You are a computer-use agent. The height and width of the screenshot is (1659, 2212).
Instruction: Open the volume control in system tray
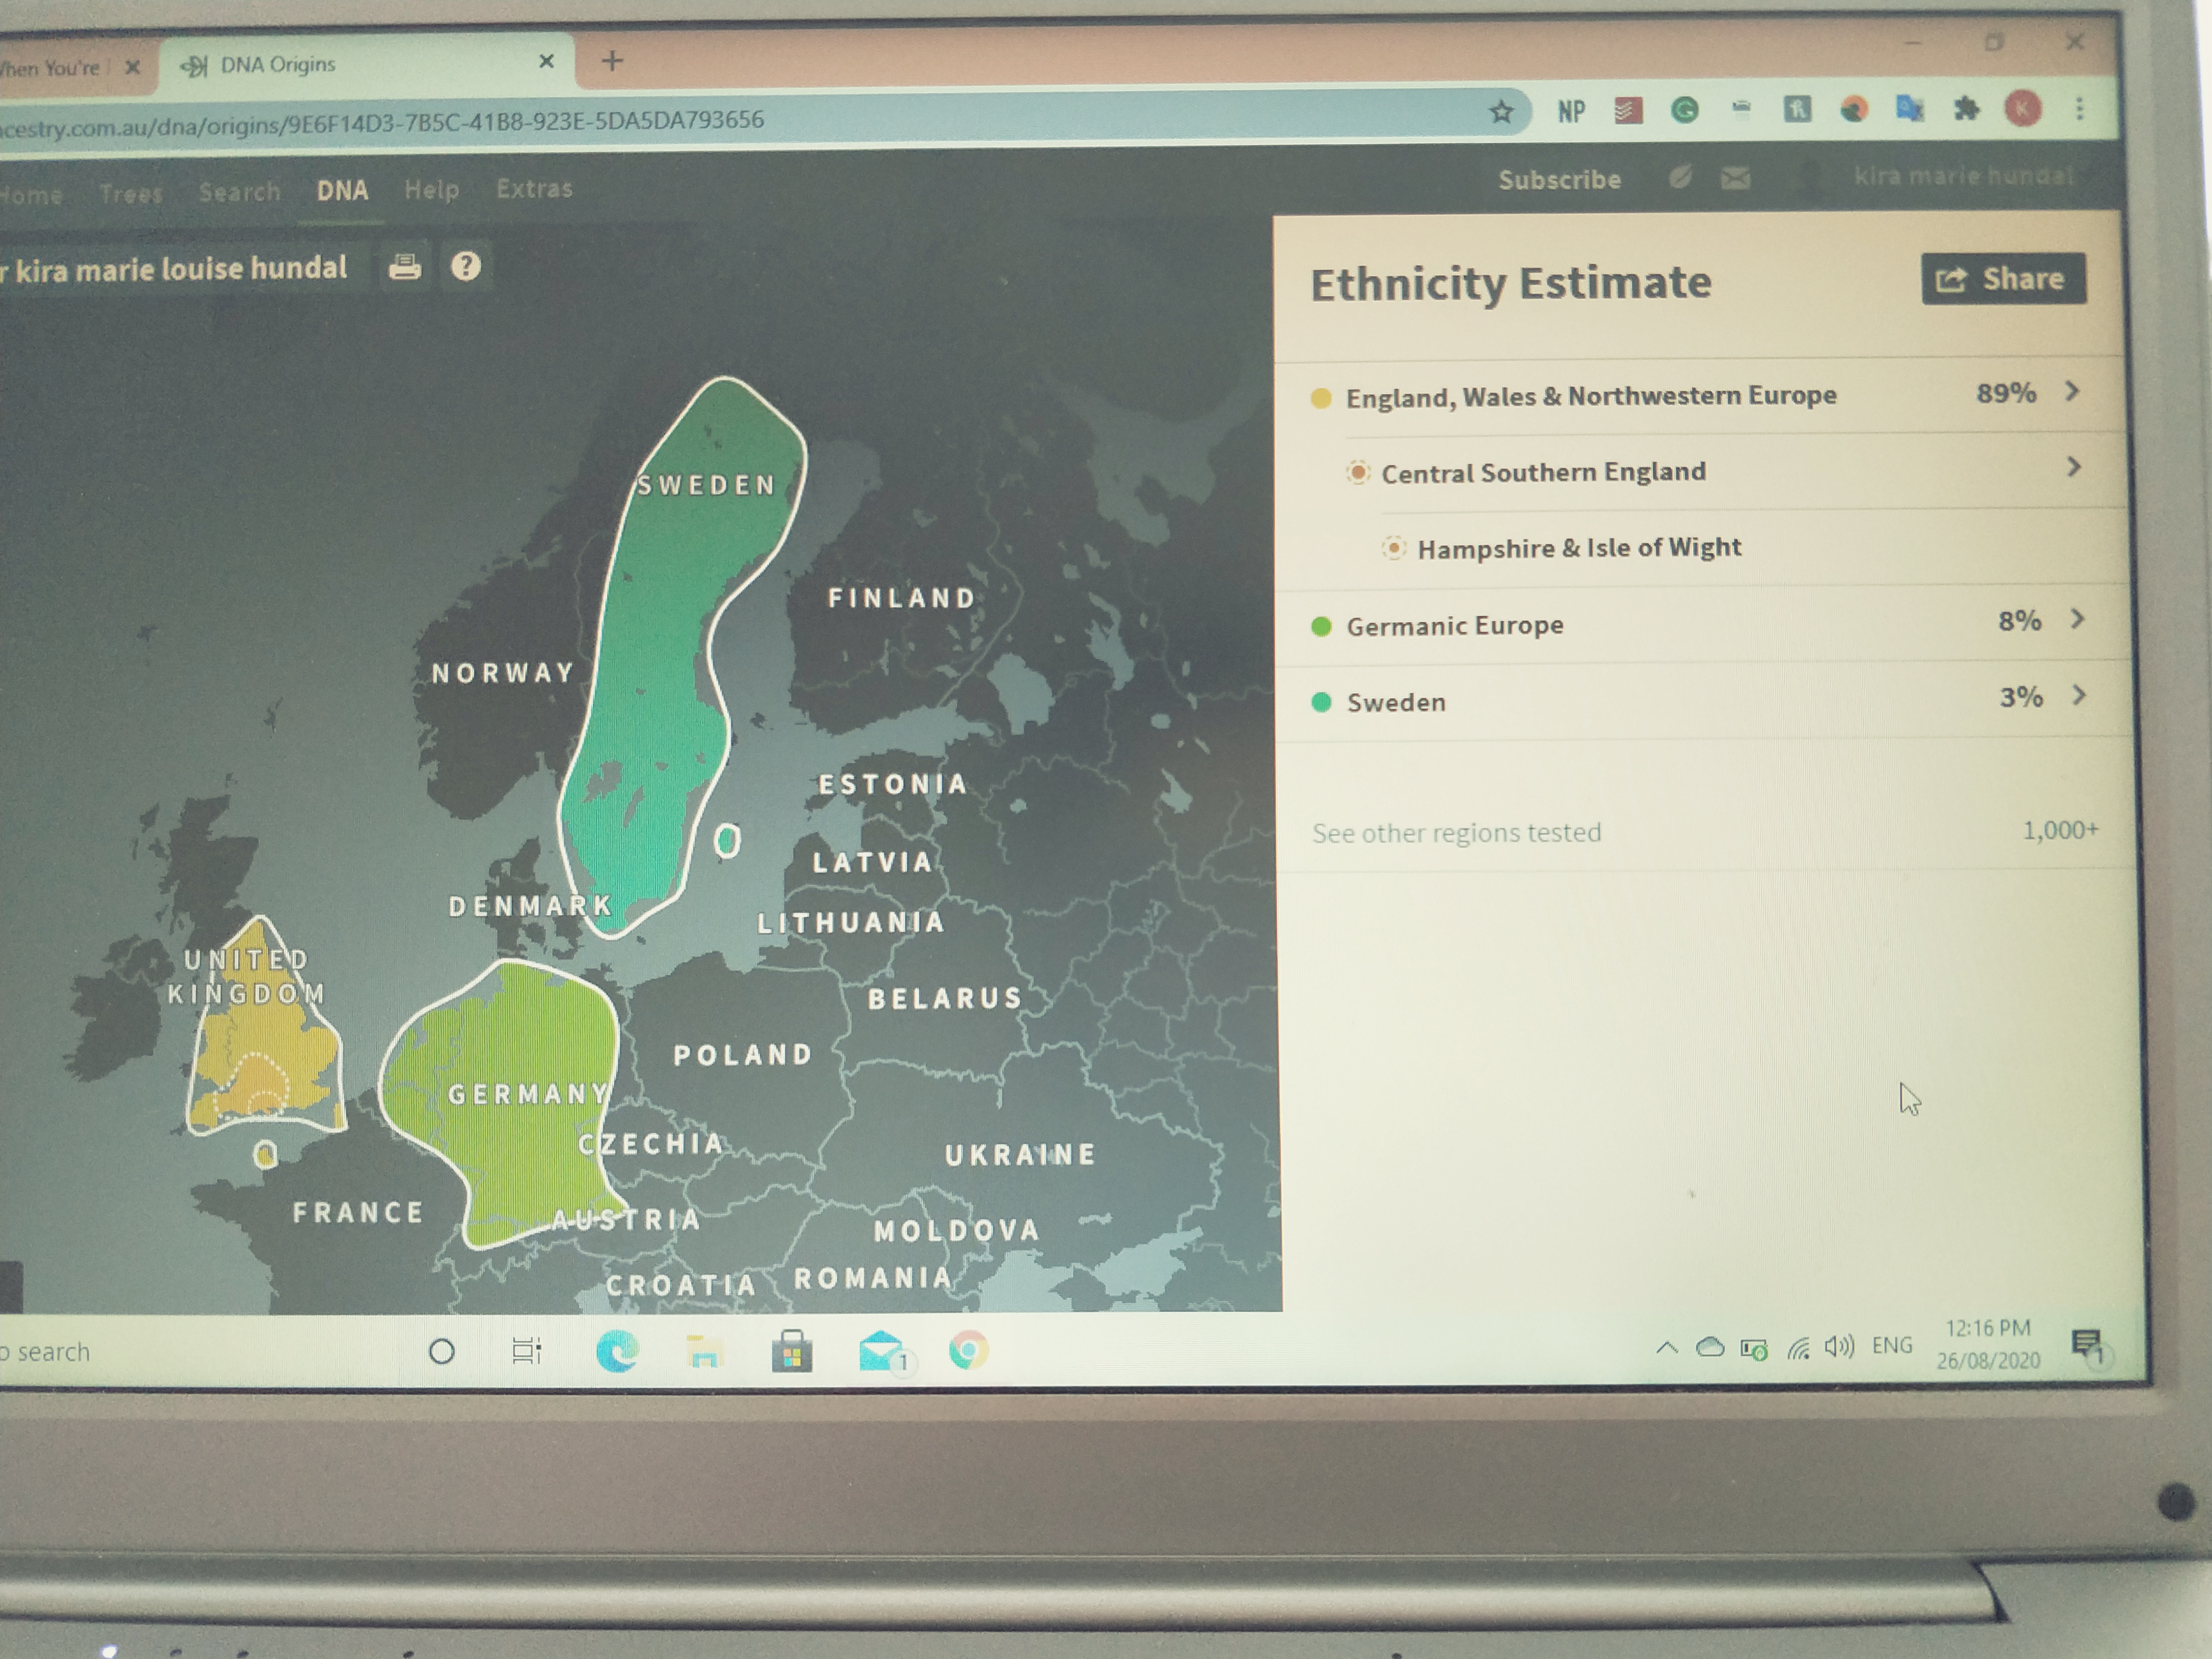tap(1839, 1347)
